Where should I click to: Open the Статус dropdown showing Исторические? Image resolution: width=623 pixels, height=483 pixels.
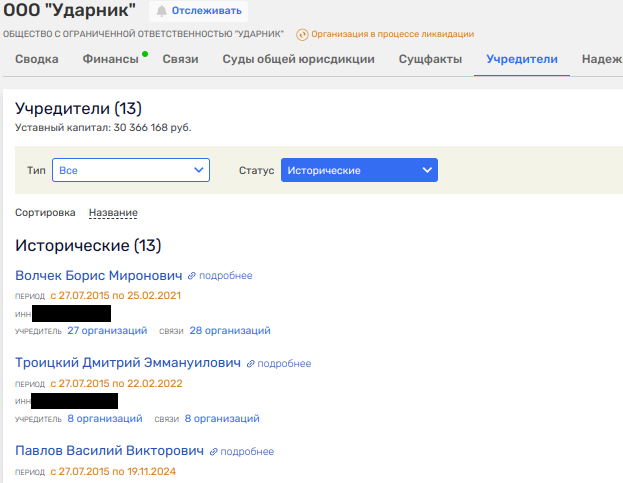[x=359, y=170]
